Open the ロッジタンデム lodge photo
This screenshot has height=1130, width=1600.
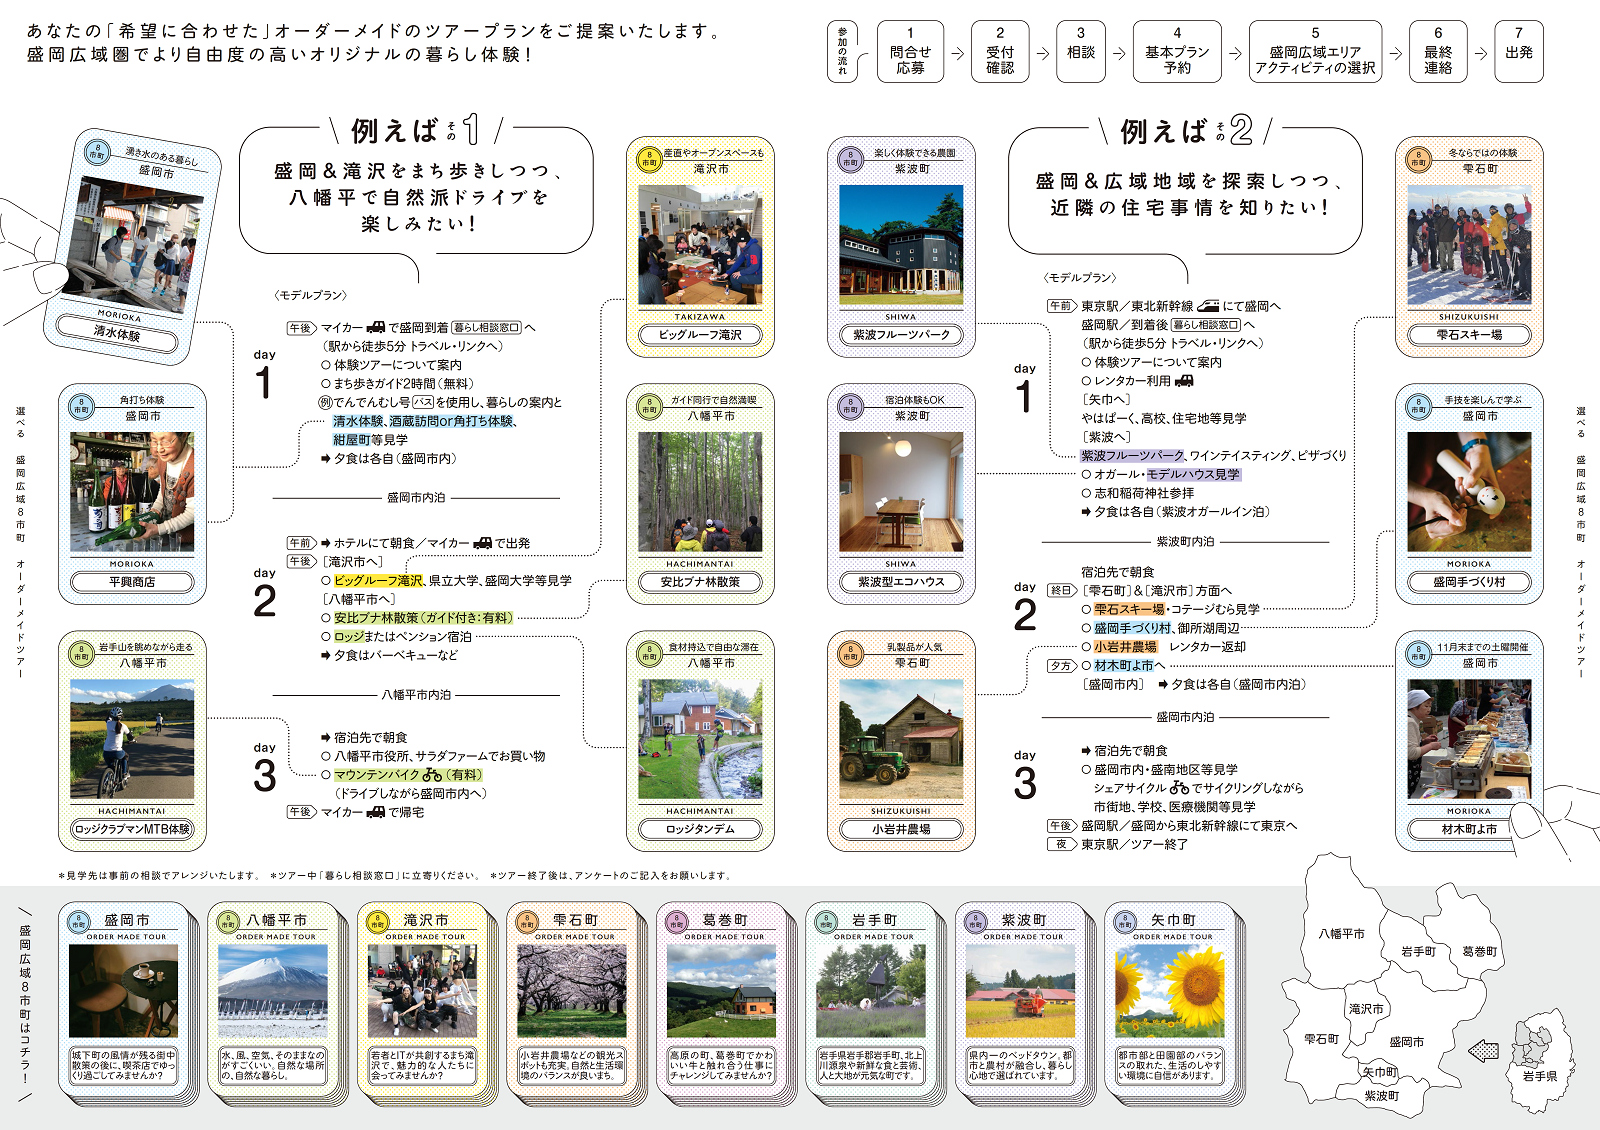(x=700, y=740)
